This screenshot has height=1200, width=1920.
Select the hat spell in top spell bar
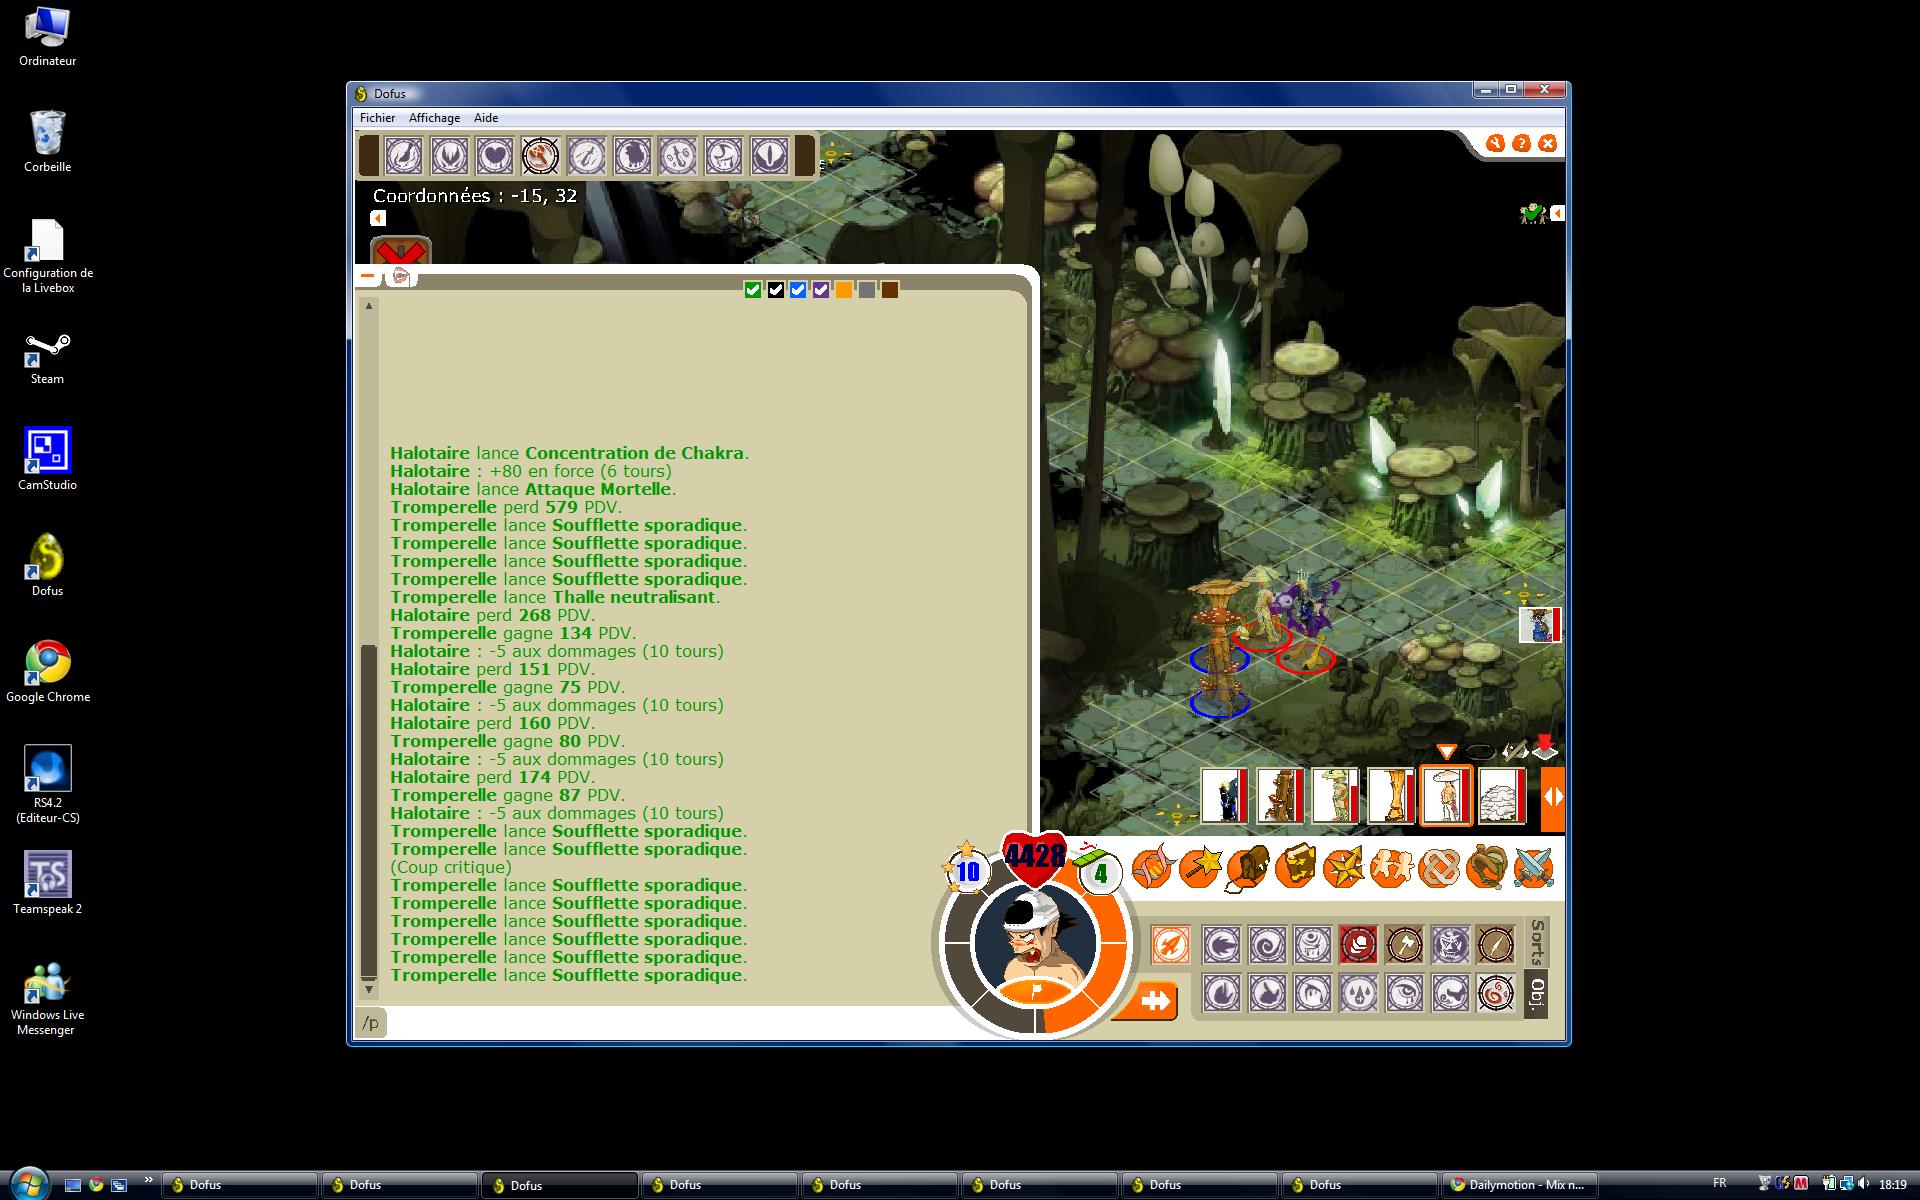724,155
